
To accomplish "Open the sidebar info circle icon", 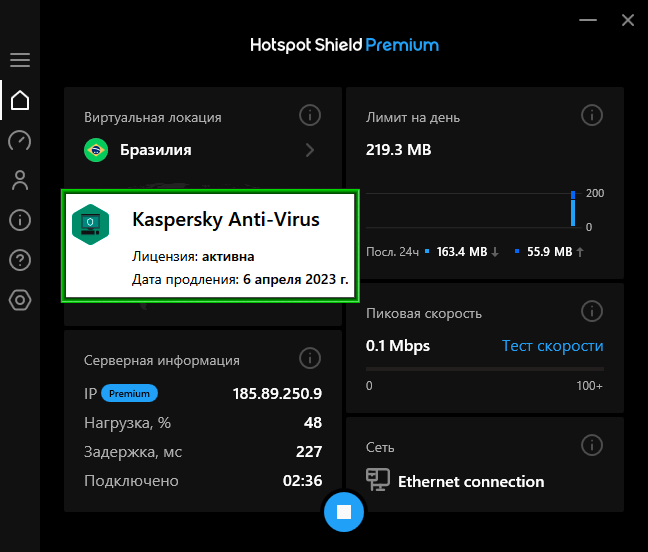I will [x=20, y=220].
